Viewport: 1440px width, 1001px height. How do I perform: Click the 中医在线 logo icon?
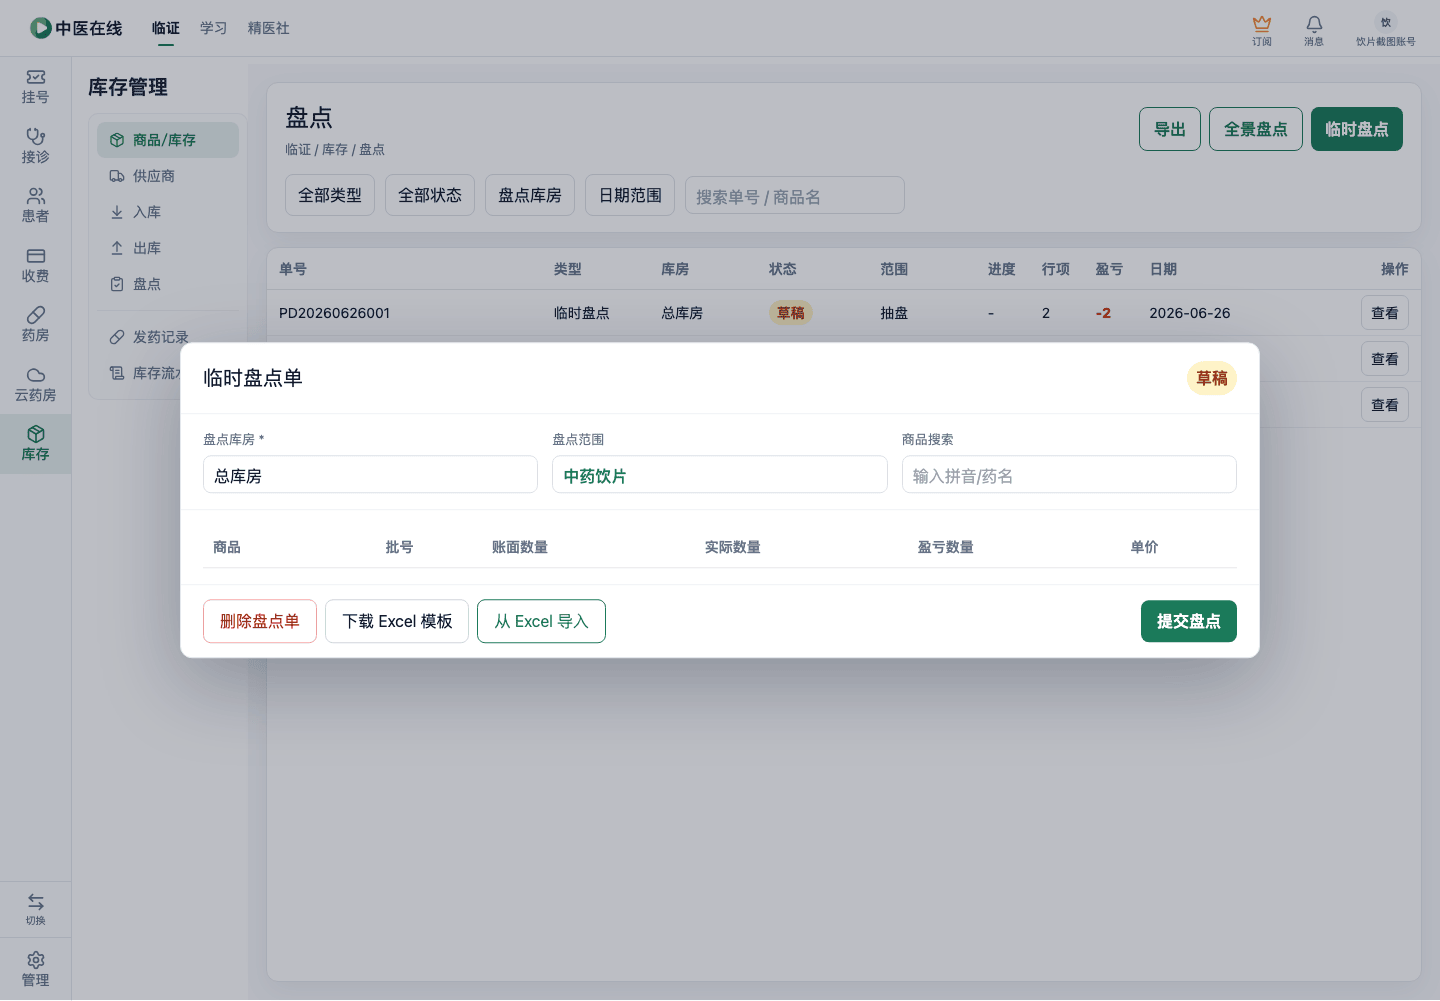[40, 28]
